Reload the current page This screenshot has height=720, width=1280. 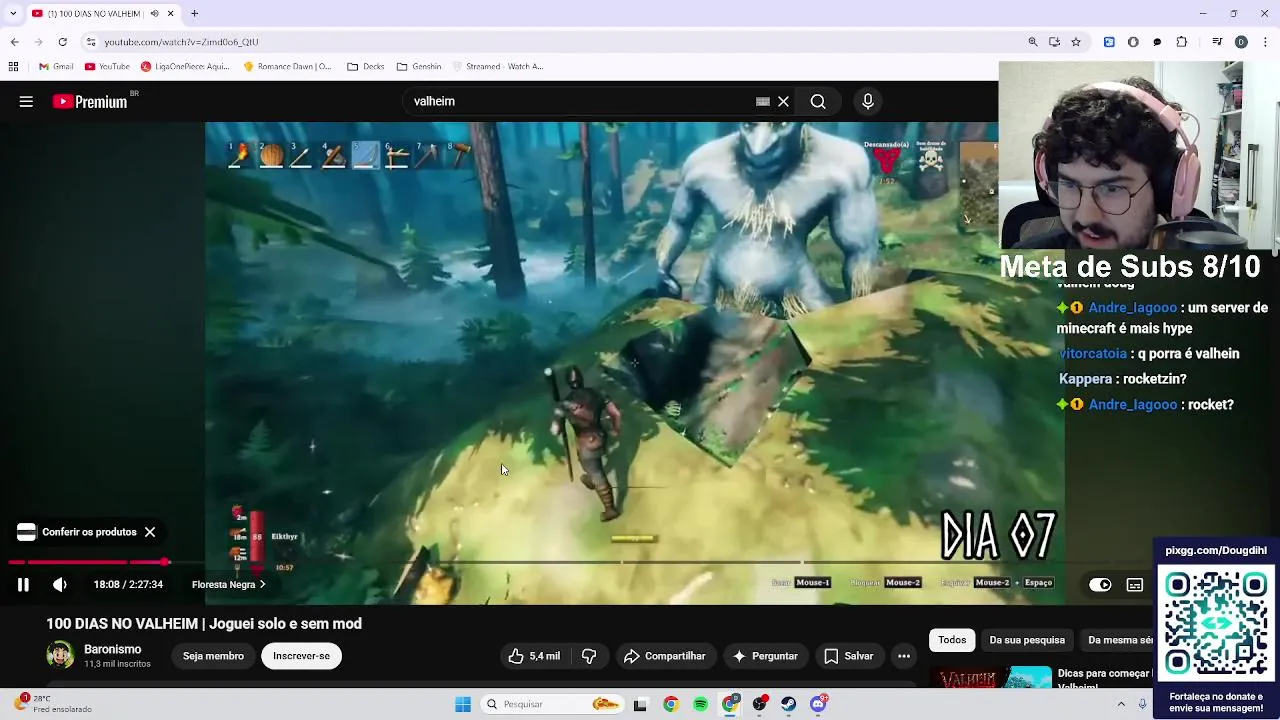point(62,42)
